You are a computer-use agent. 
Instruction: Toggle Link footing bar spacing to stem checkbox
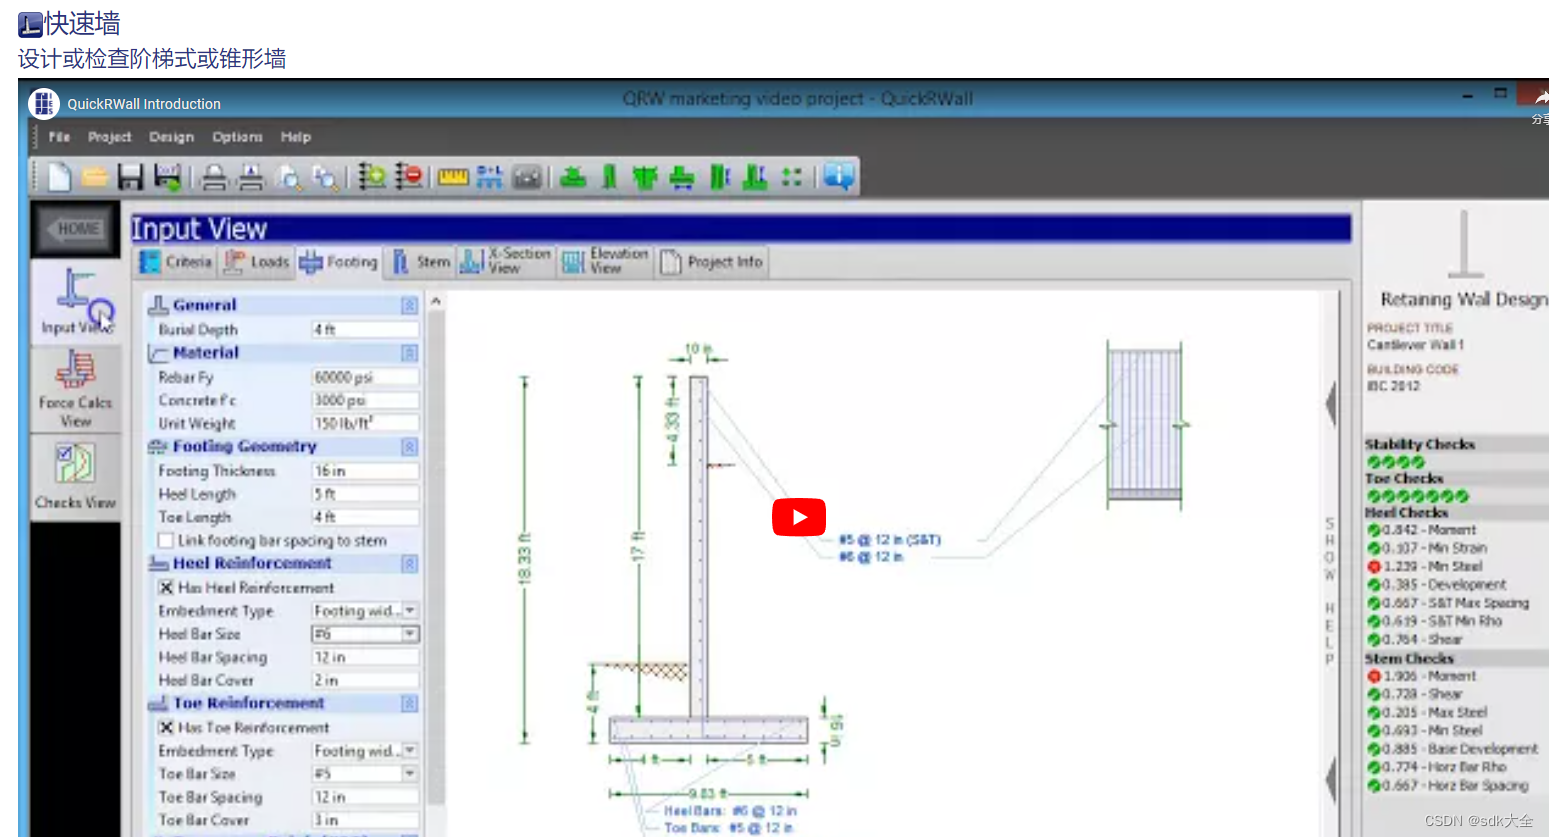point(166,541)
